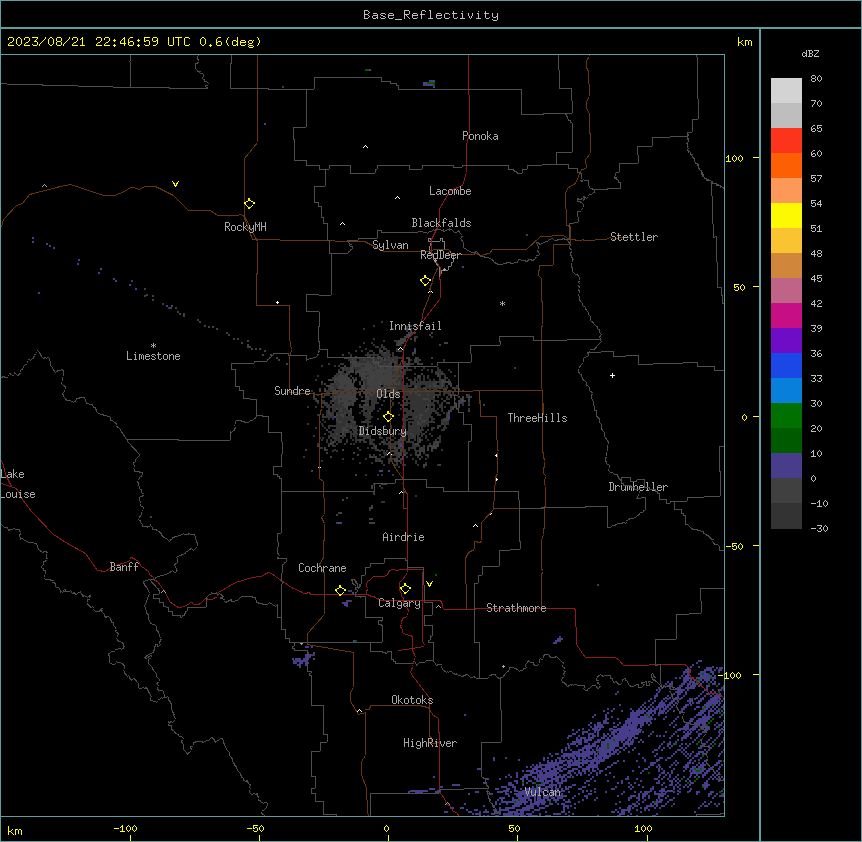
Task: Click the white plus marker north of Drumheller
Action: click(612, 375)
